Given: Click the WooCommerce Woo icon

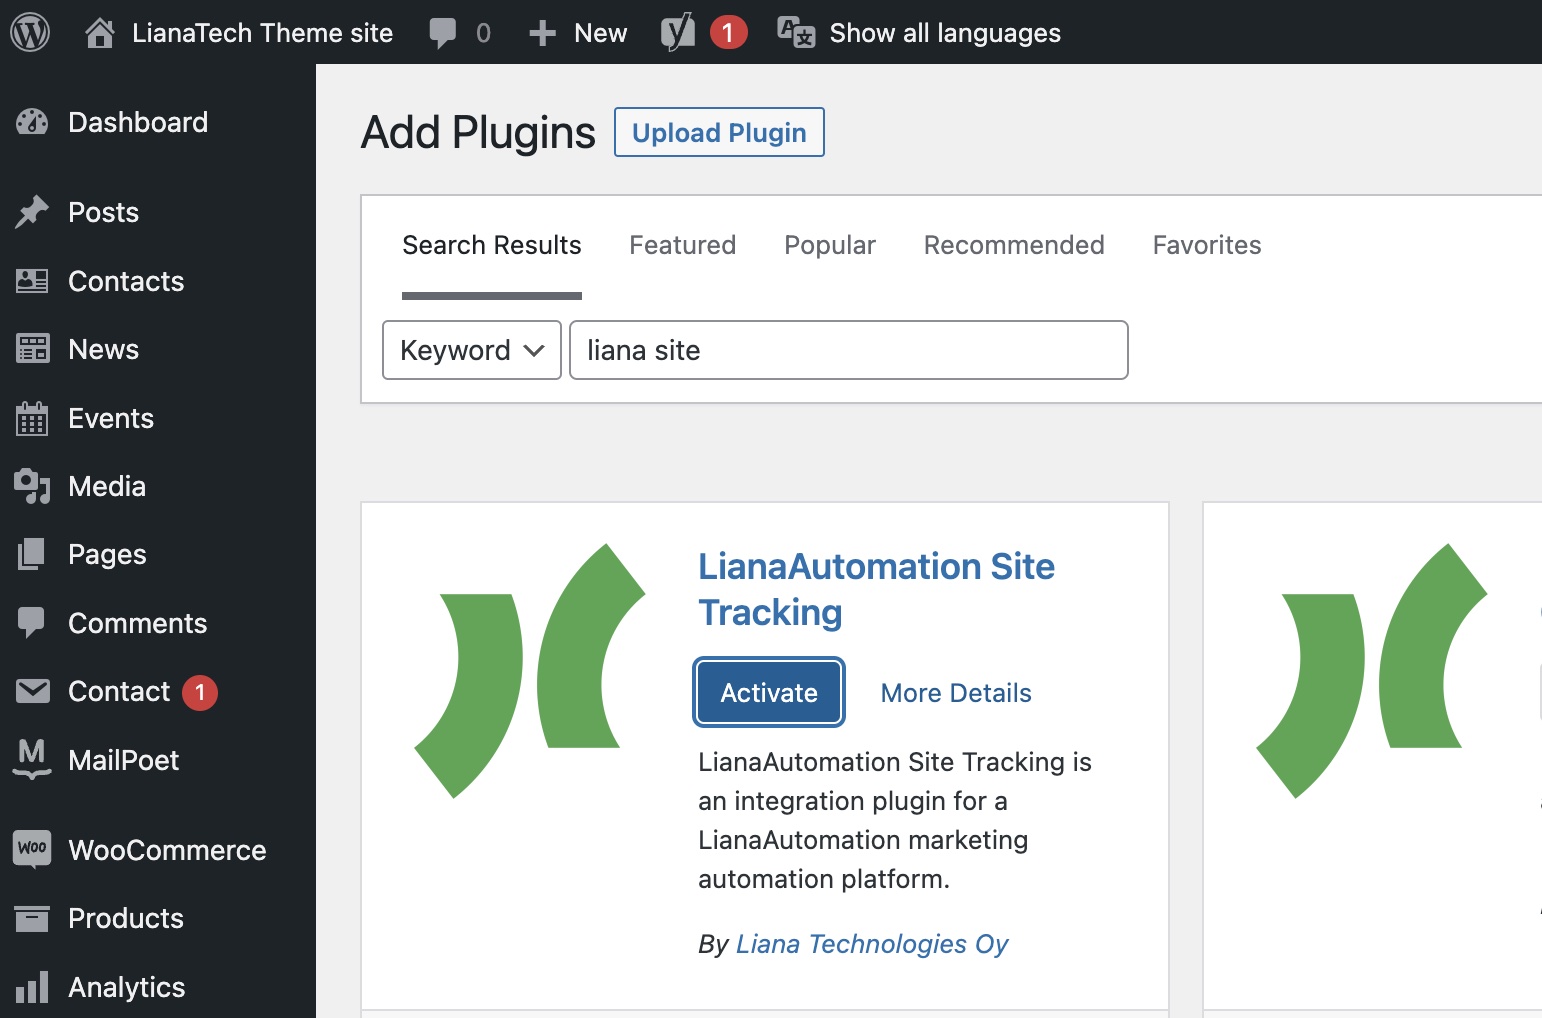Looking at the screenshot, I should click(32, 849).
